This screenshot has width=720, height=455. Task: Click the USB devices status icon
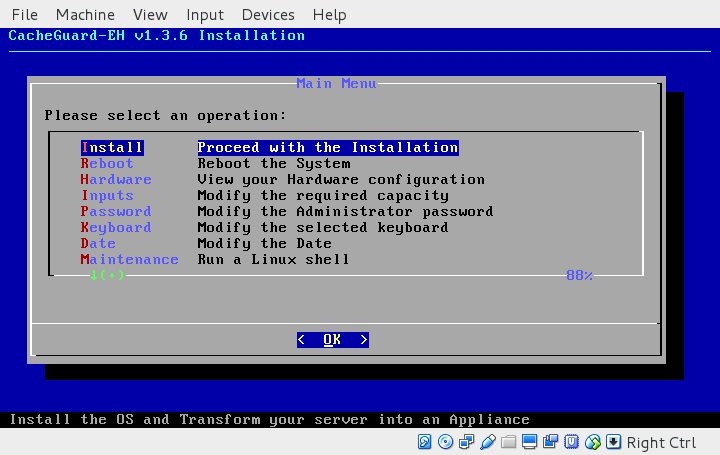(488, 442)
